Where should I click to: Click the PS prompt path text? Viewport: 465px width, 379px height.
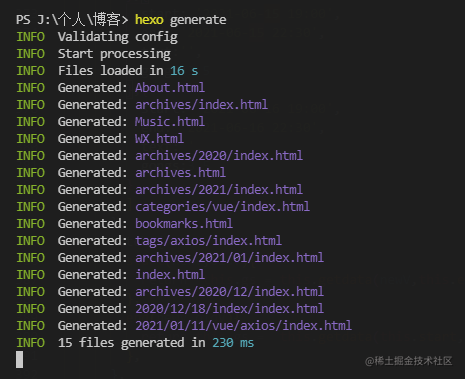click(x=72, y=20)
